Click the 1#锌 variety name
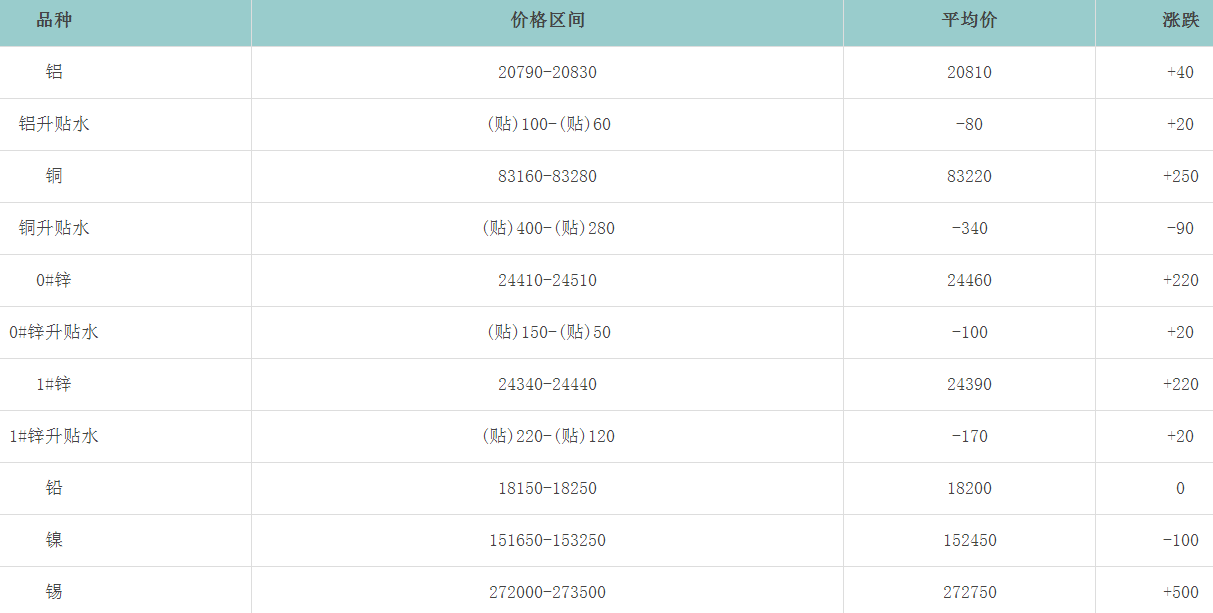1213x613 pixels. point(54,384)
